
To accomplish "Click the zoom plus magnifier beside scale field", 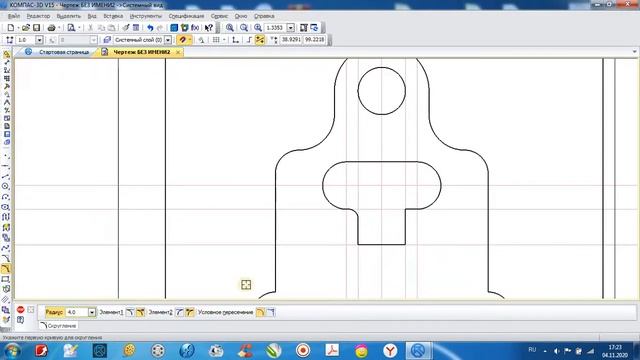I will pyautogui.click(x=258, y=28).
